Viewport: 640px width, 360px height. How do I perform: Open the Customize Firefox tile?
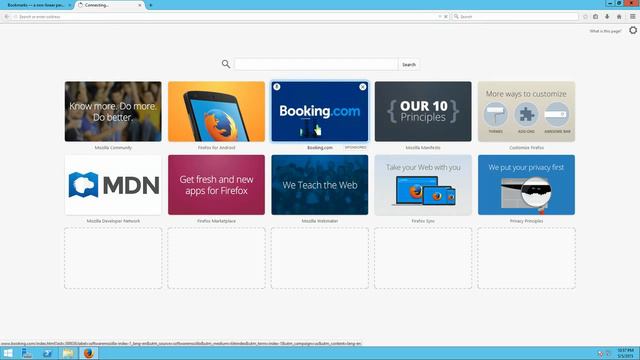[526, 111]
